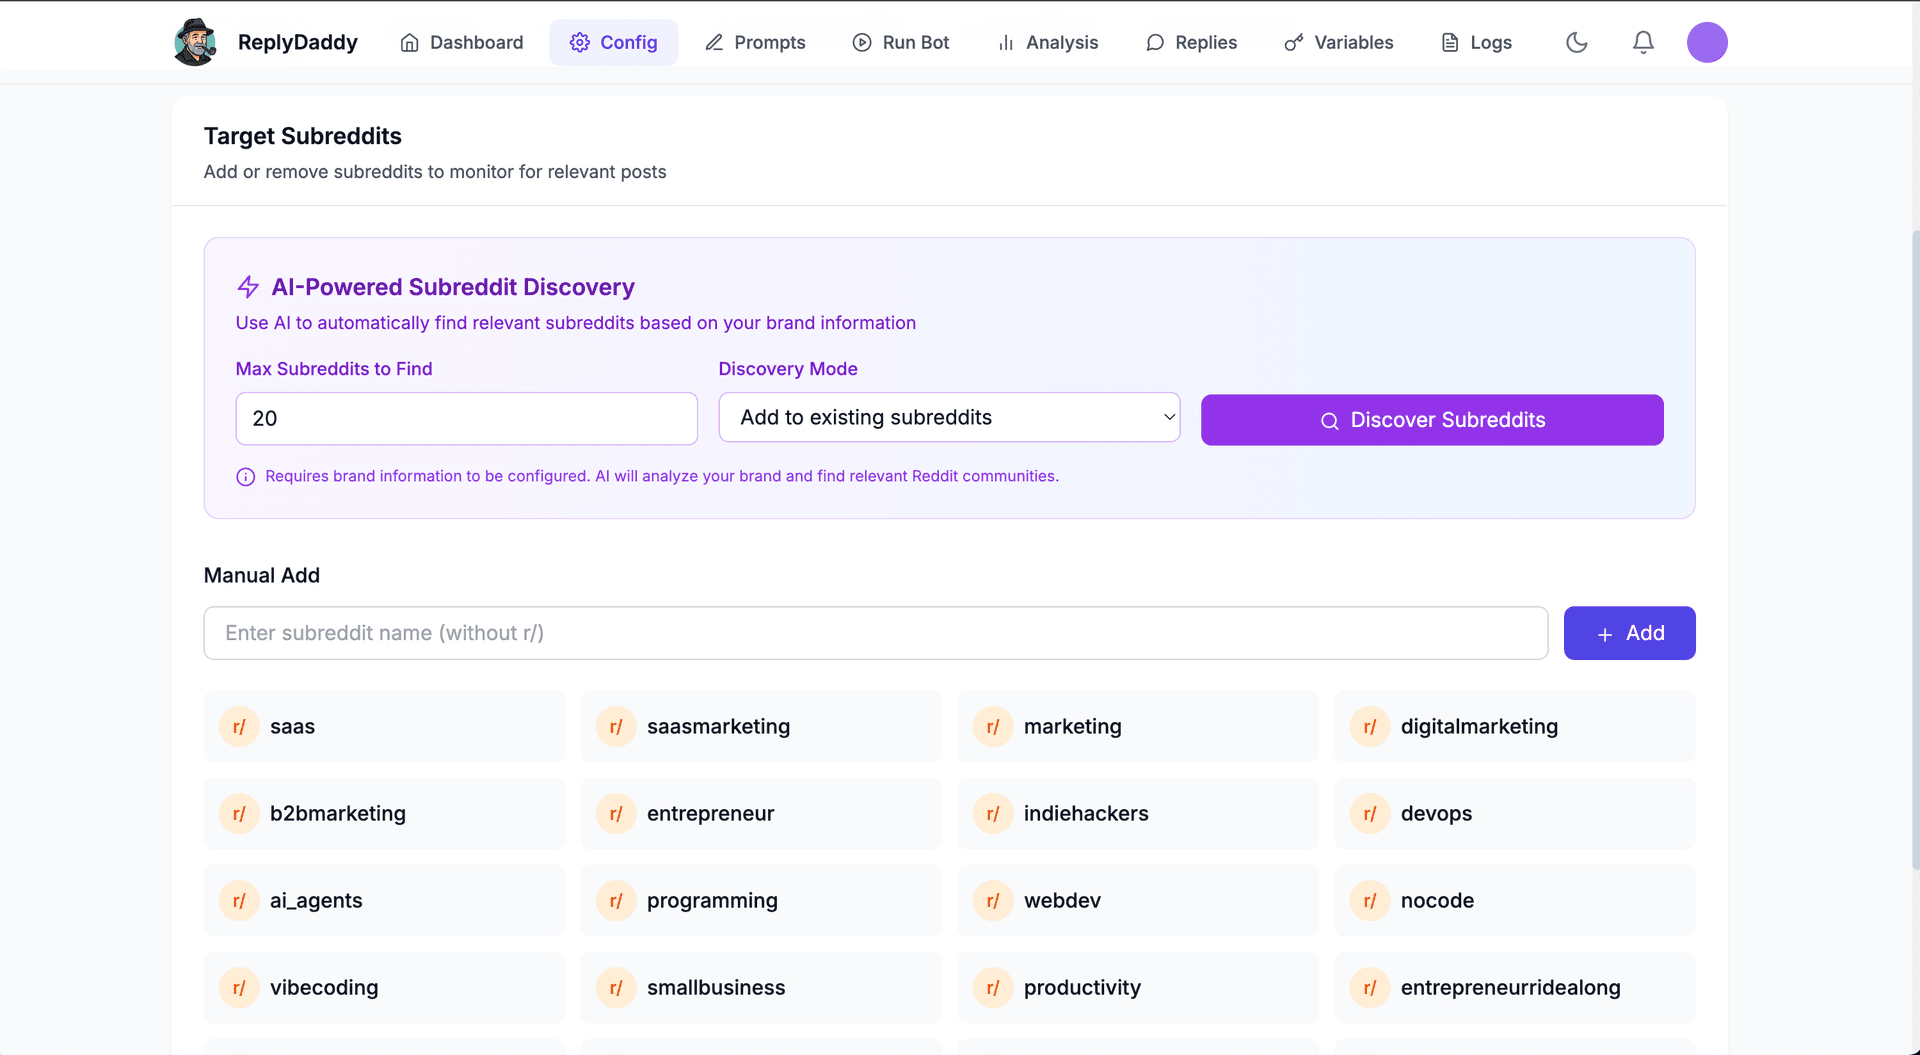Click the info circle icon
This screenshot has height=1055, width=1920.
coord(245,477)
